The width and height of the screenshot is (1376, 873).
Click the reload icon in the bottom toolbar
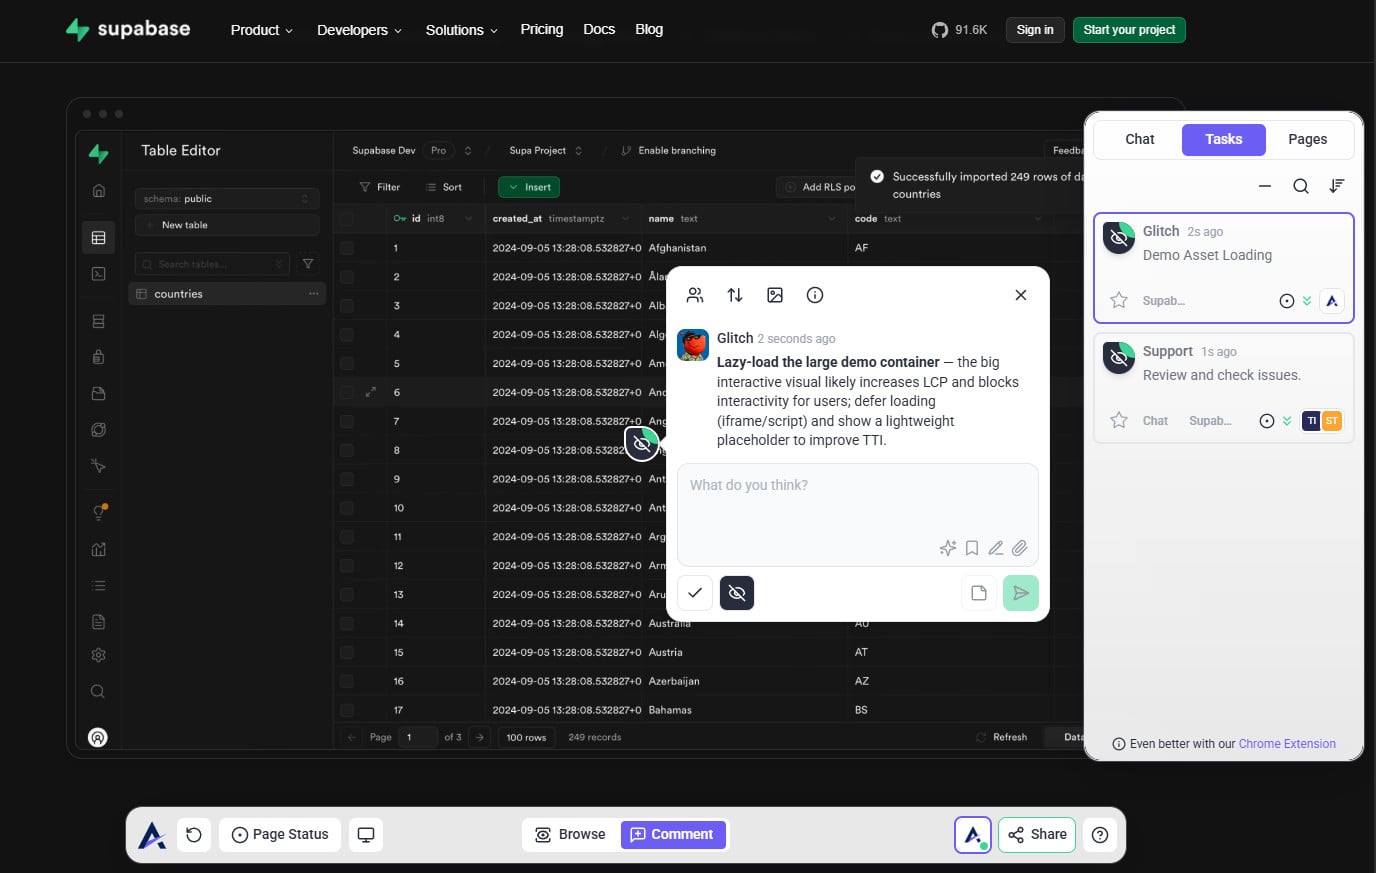coord(194,835)
